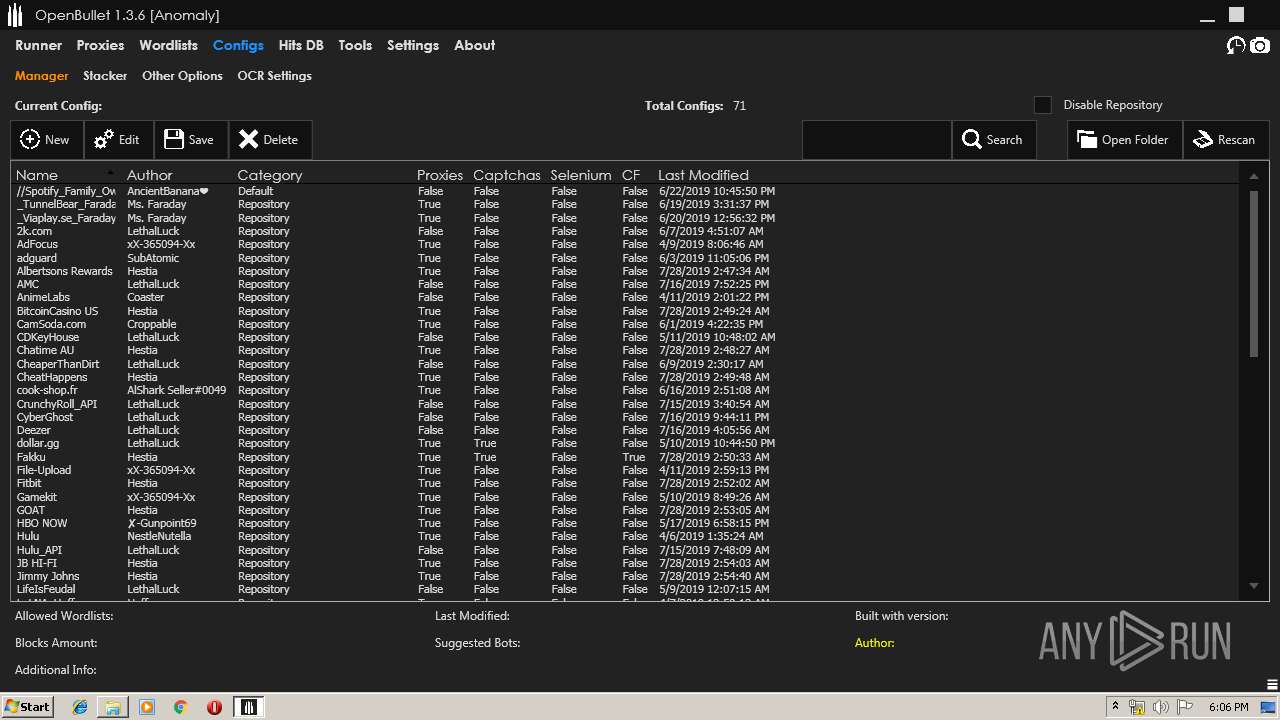Select the Jimmy Johns config row
1280x720 pixels.
tap(625, 576)
